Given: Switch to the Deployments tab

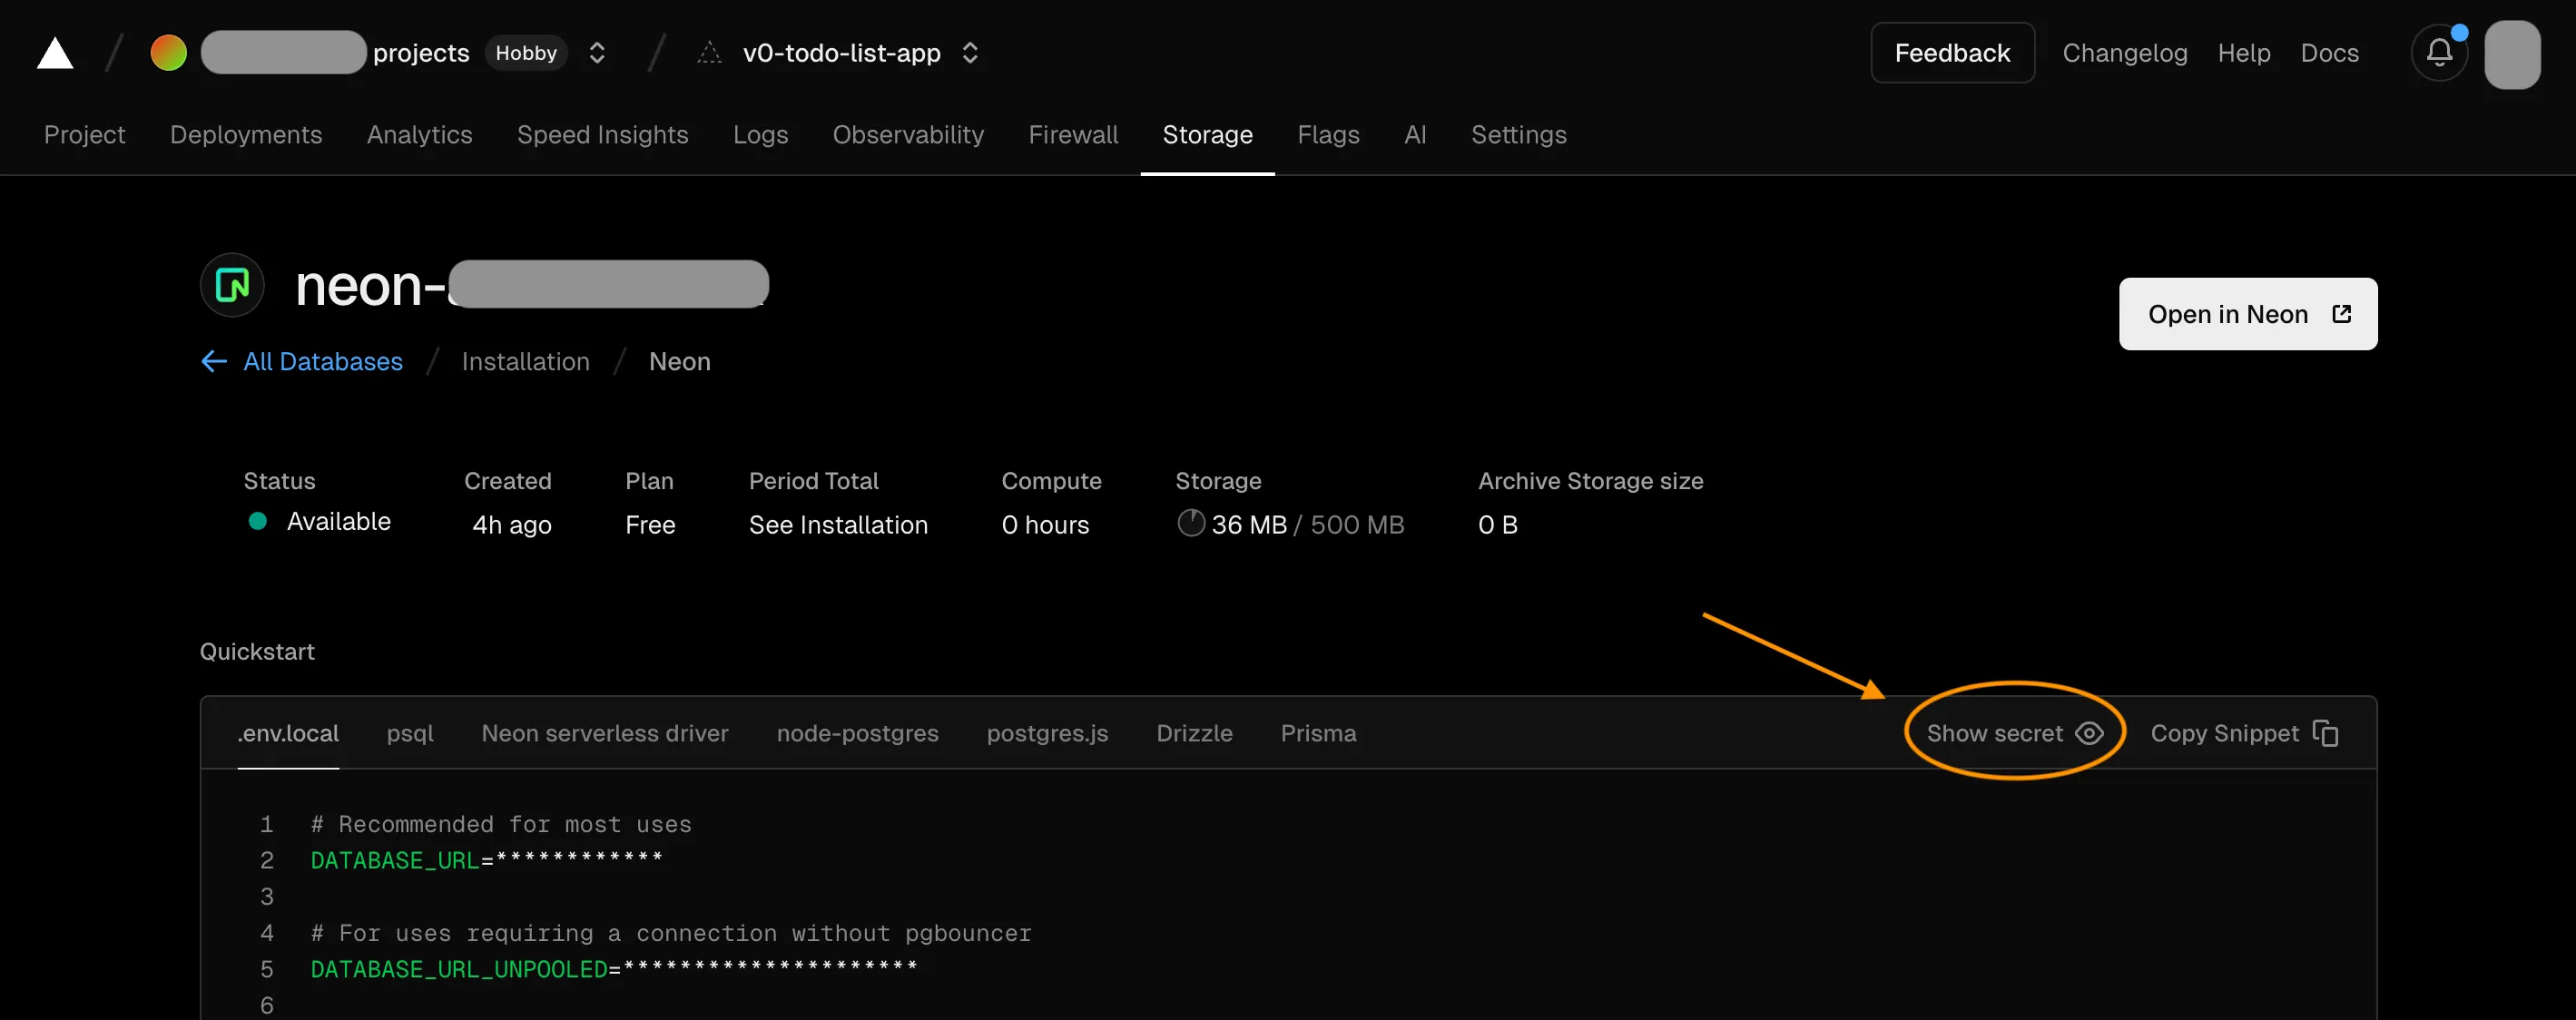Looking at the screenshot, I should 246,135.
